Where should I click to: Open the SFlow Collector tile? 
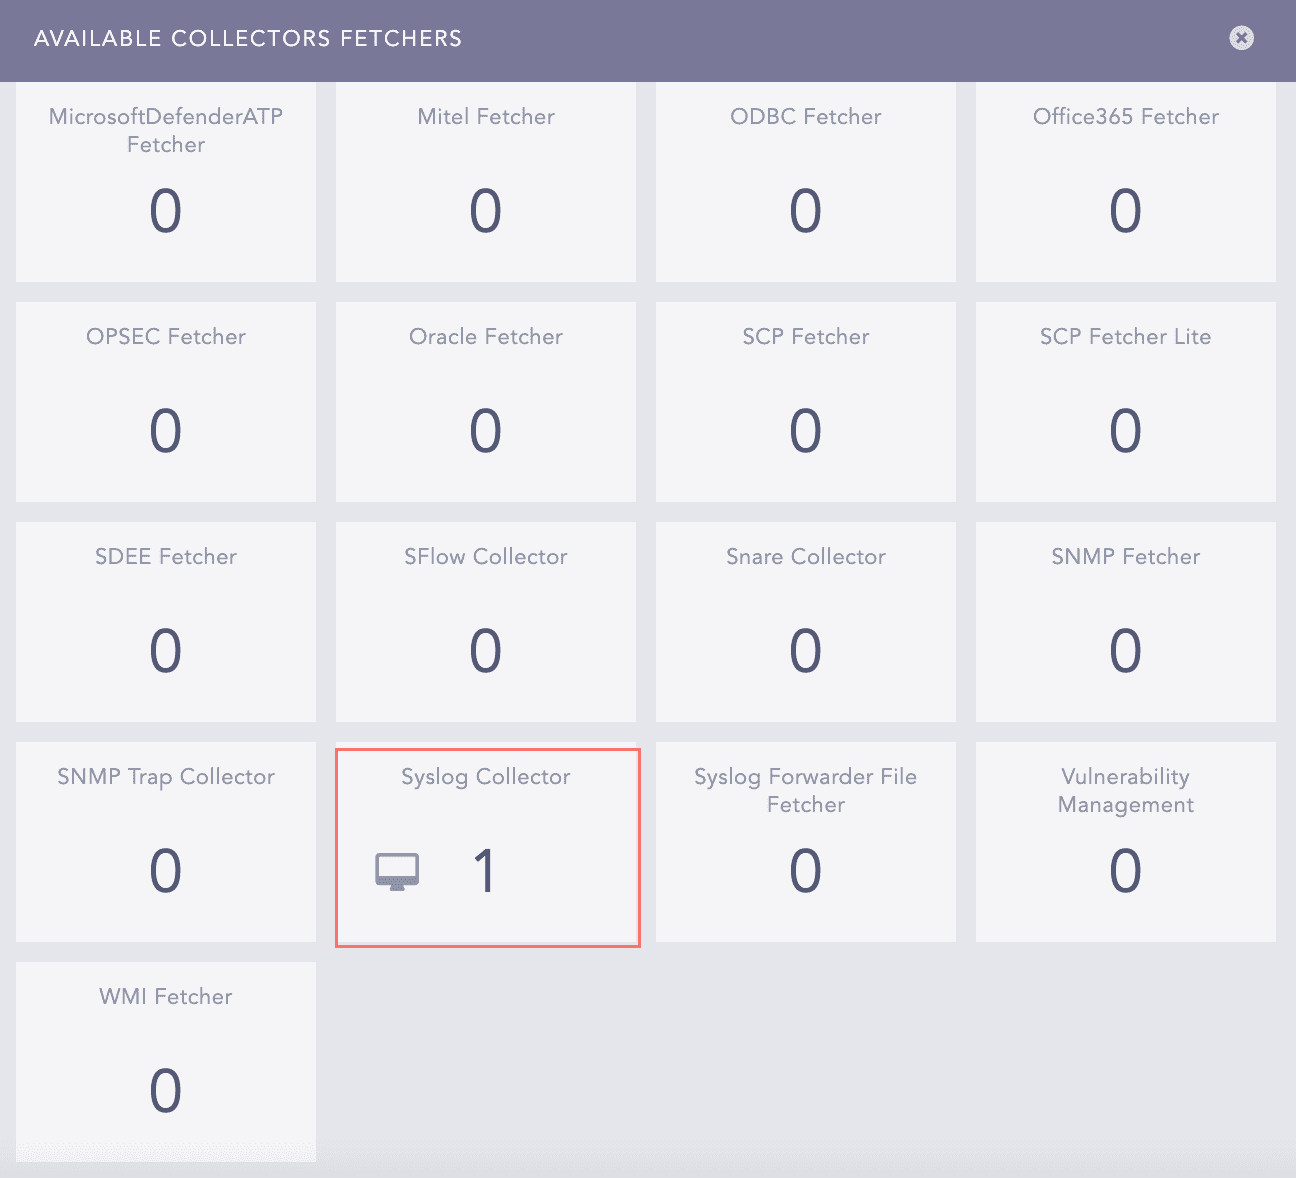tap(486, 622)
